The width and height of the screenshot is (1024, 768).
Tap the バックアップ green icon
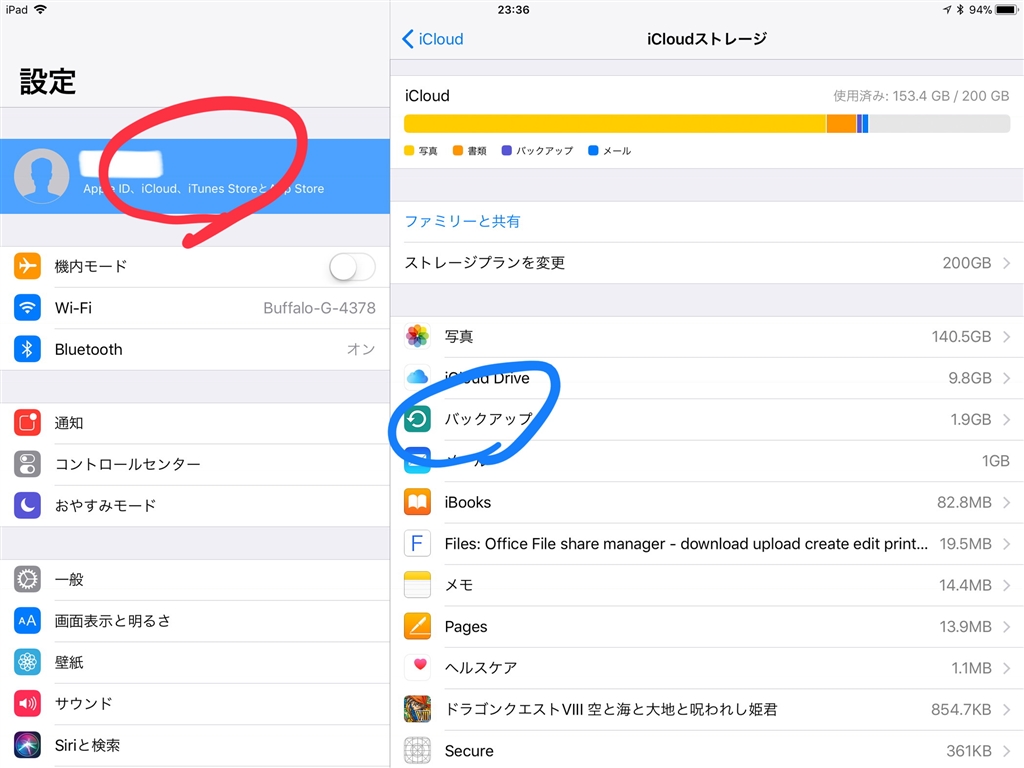[x=417, y=419]
